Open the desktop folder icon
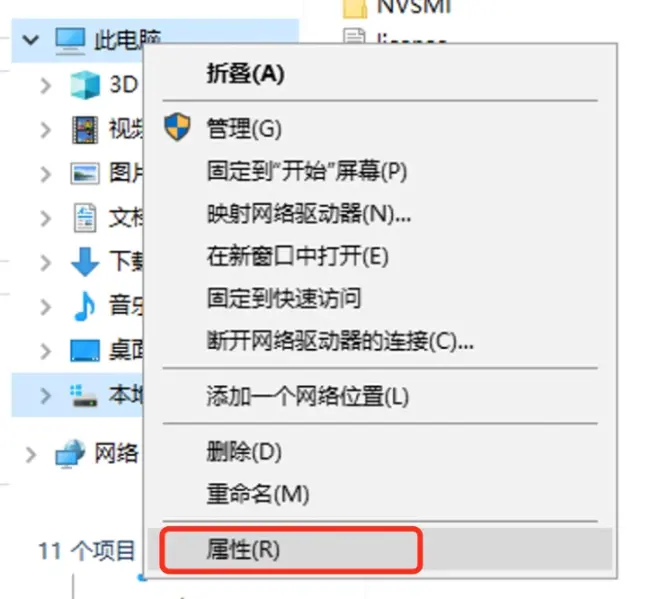The height and width of the screenshot is (599, 660). click(85, 350)
